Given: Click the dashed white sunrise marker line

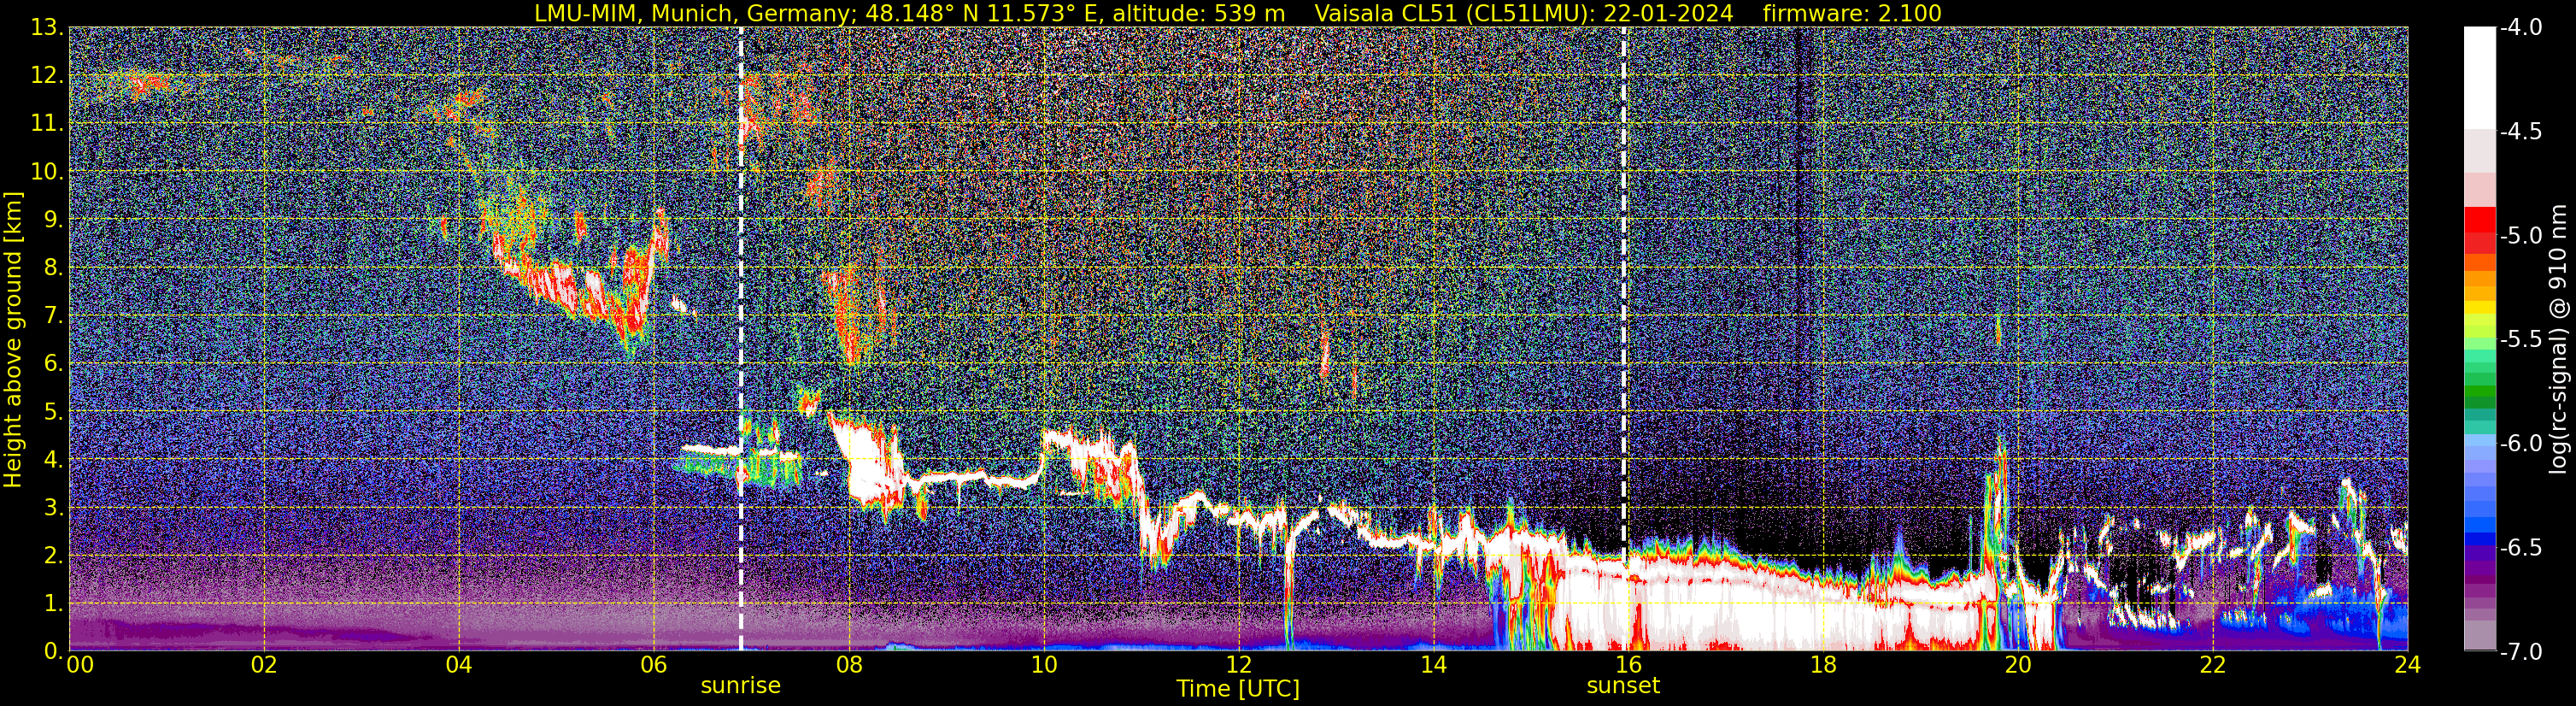Looking at the screenshot, I should (x=741, y=339).
